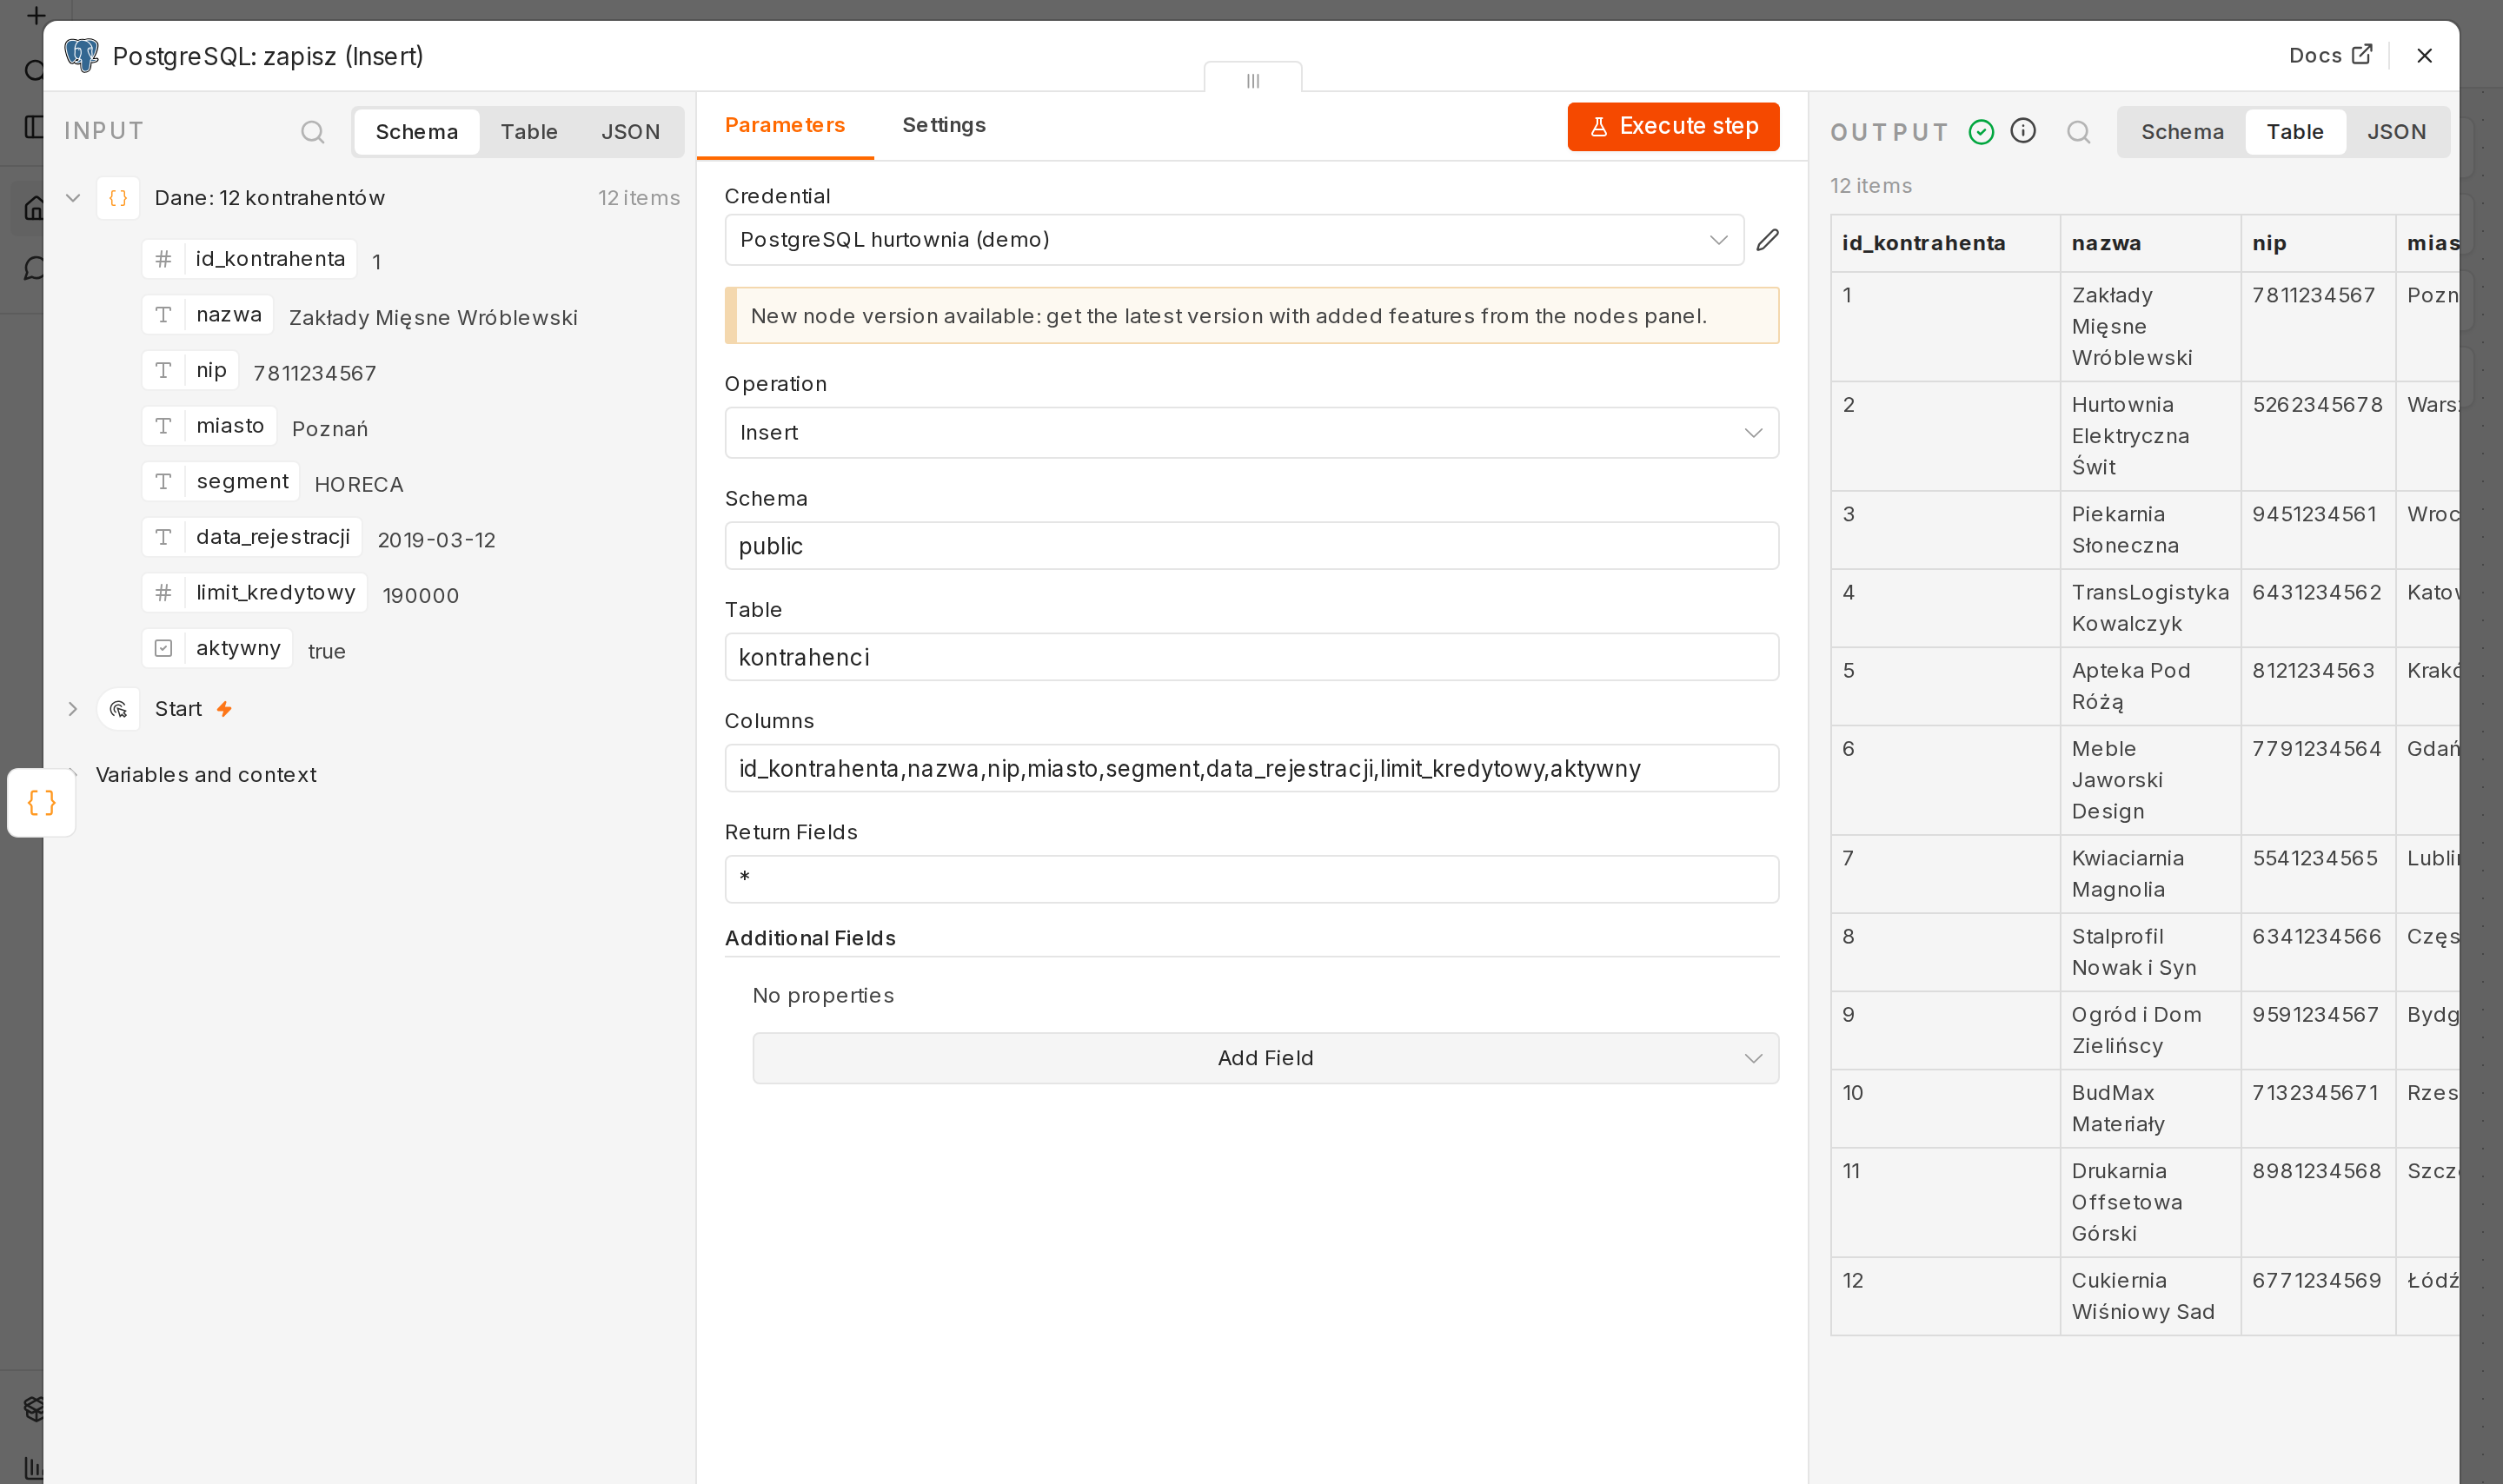This screenshot has height=1484, width=2503.
Task: Click the INPUT panel search icon
Action: [312, 132]
